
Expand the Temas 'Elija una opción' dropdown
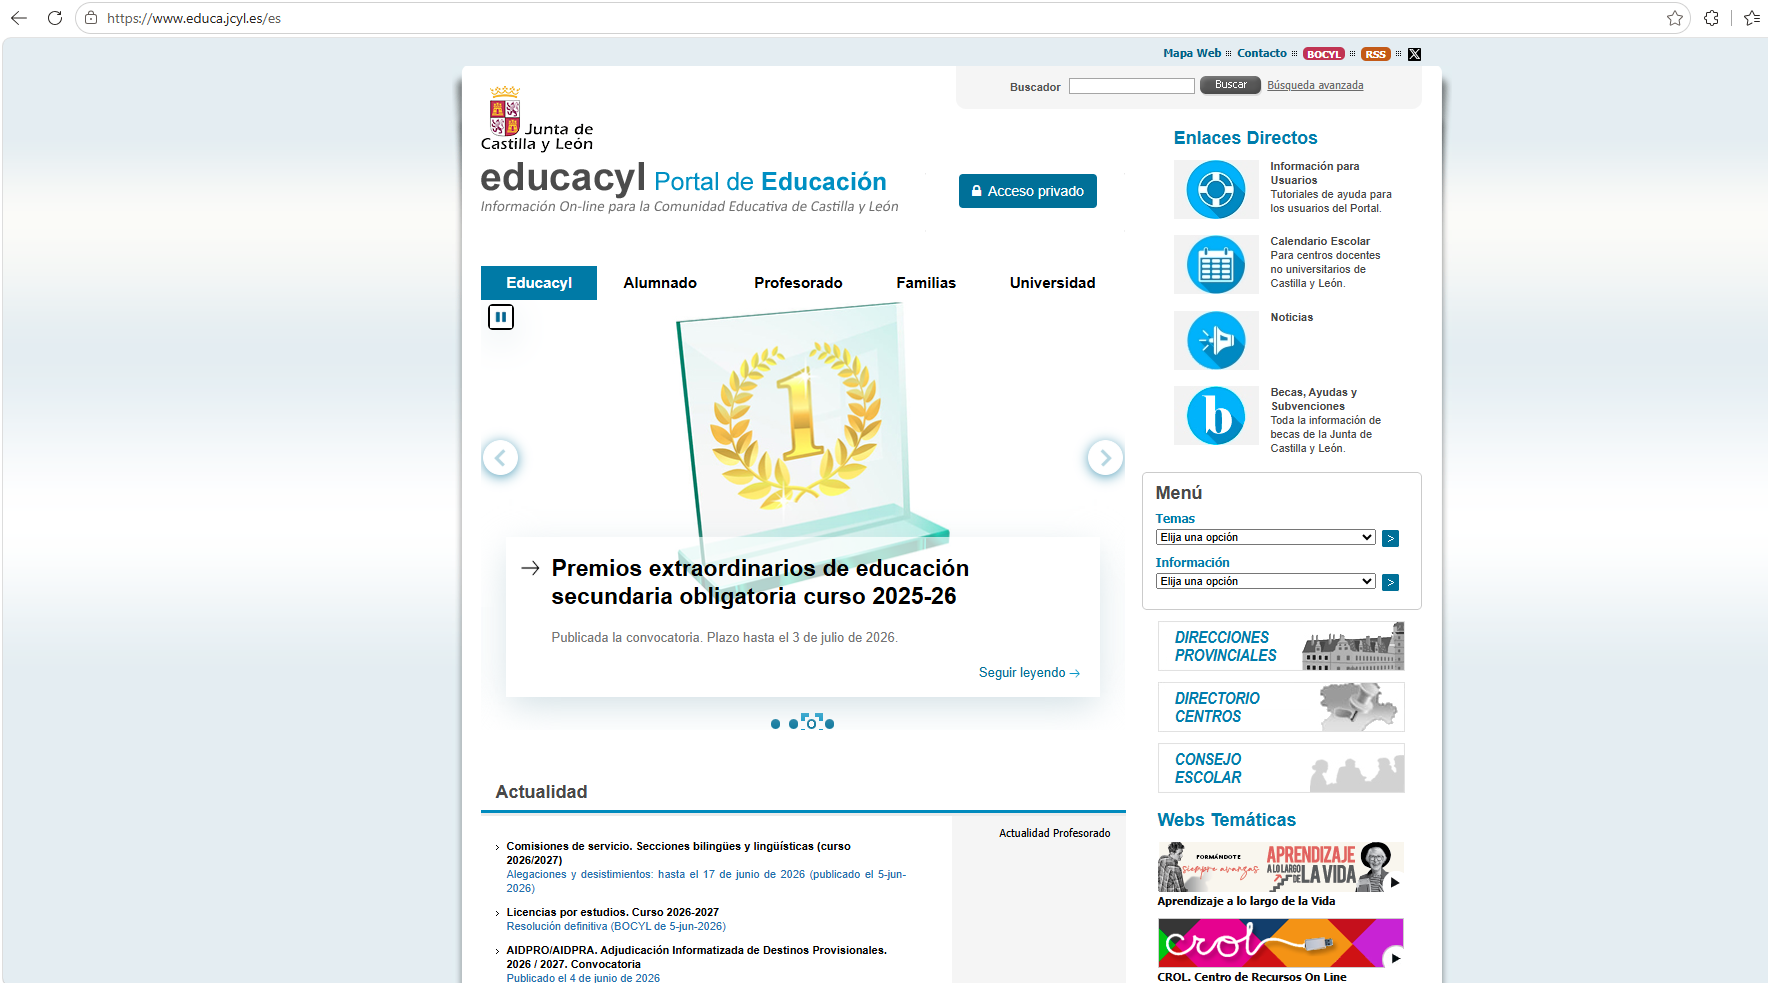pos(1266,537)
